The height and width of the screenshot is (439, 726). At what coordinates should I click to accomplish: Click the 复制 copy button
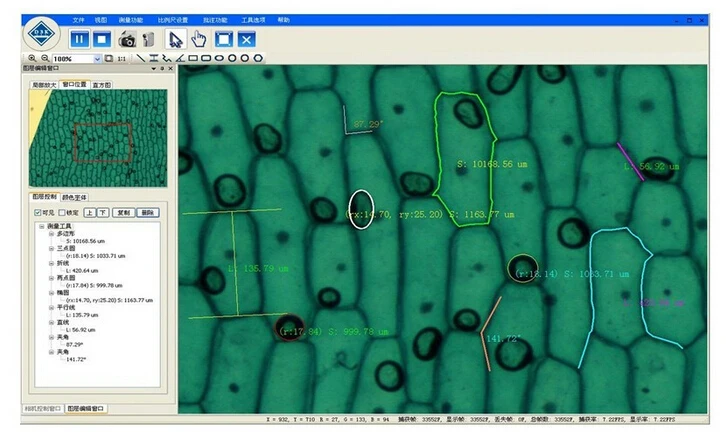(124, 213)
